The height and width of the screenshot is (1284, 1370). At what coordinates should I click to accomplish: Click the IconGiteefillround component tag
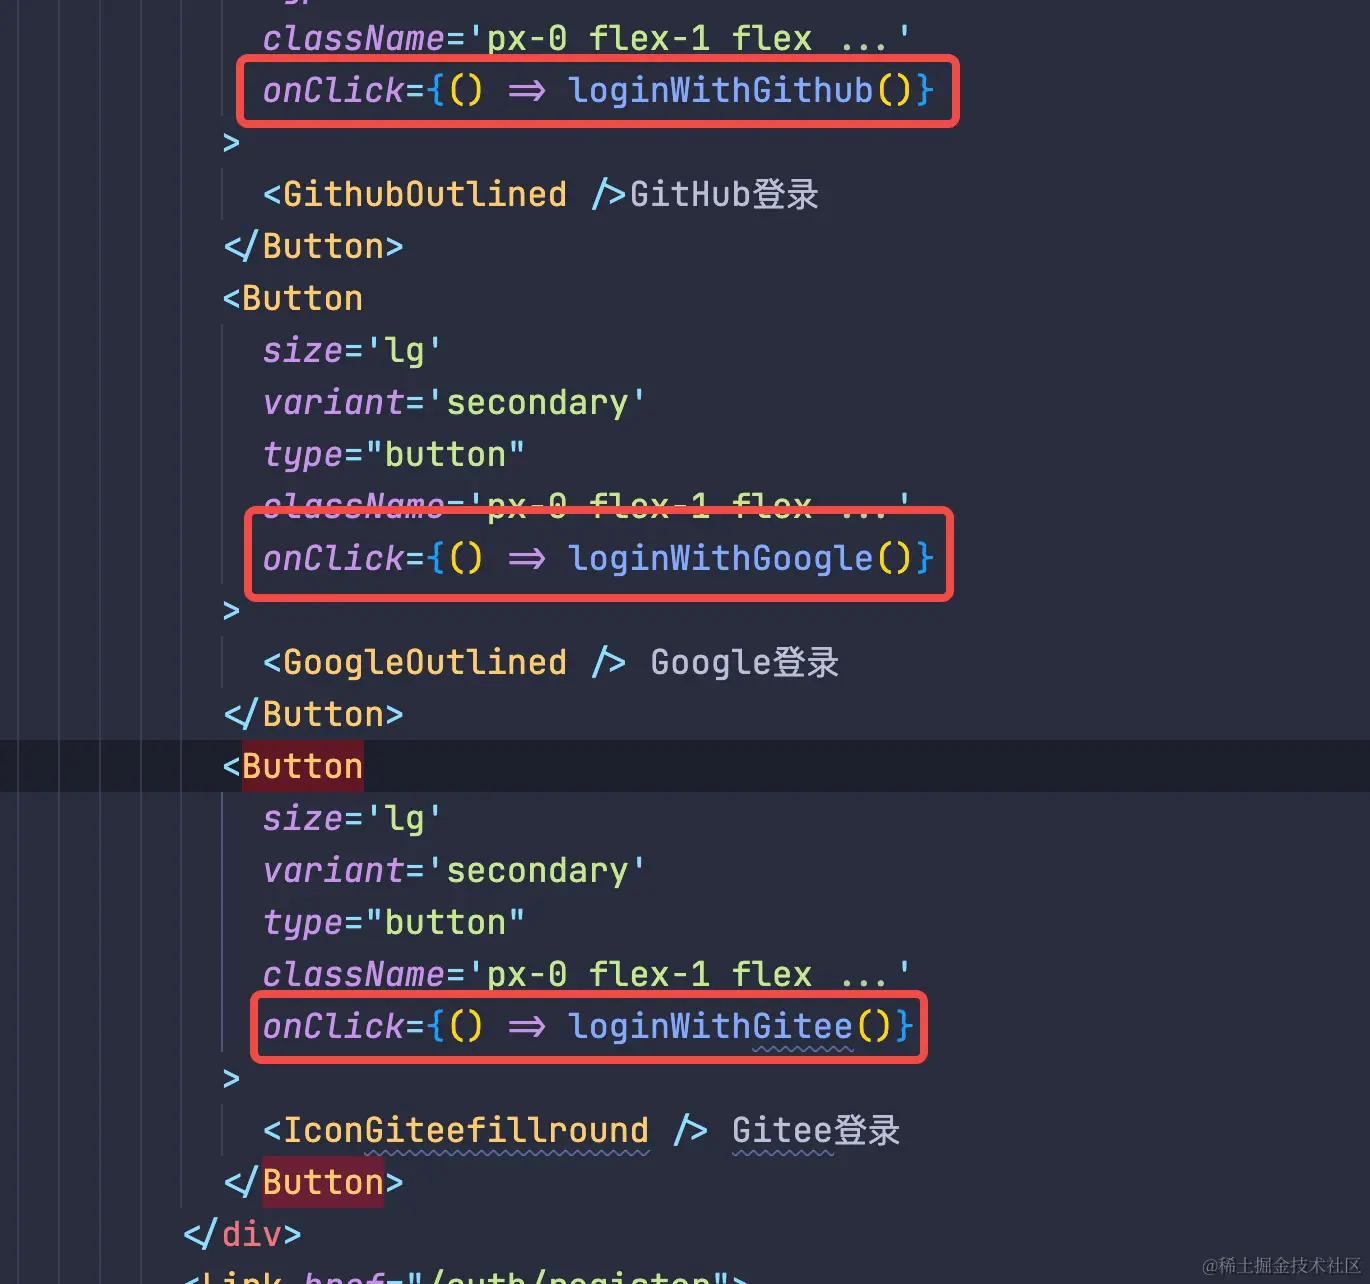click(466, 1130)
